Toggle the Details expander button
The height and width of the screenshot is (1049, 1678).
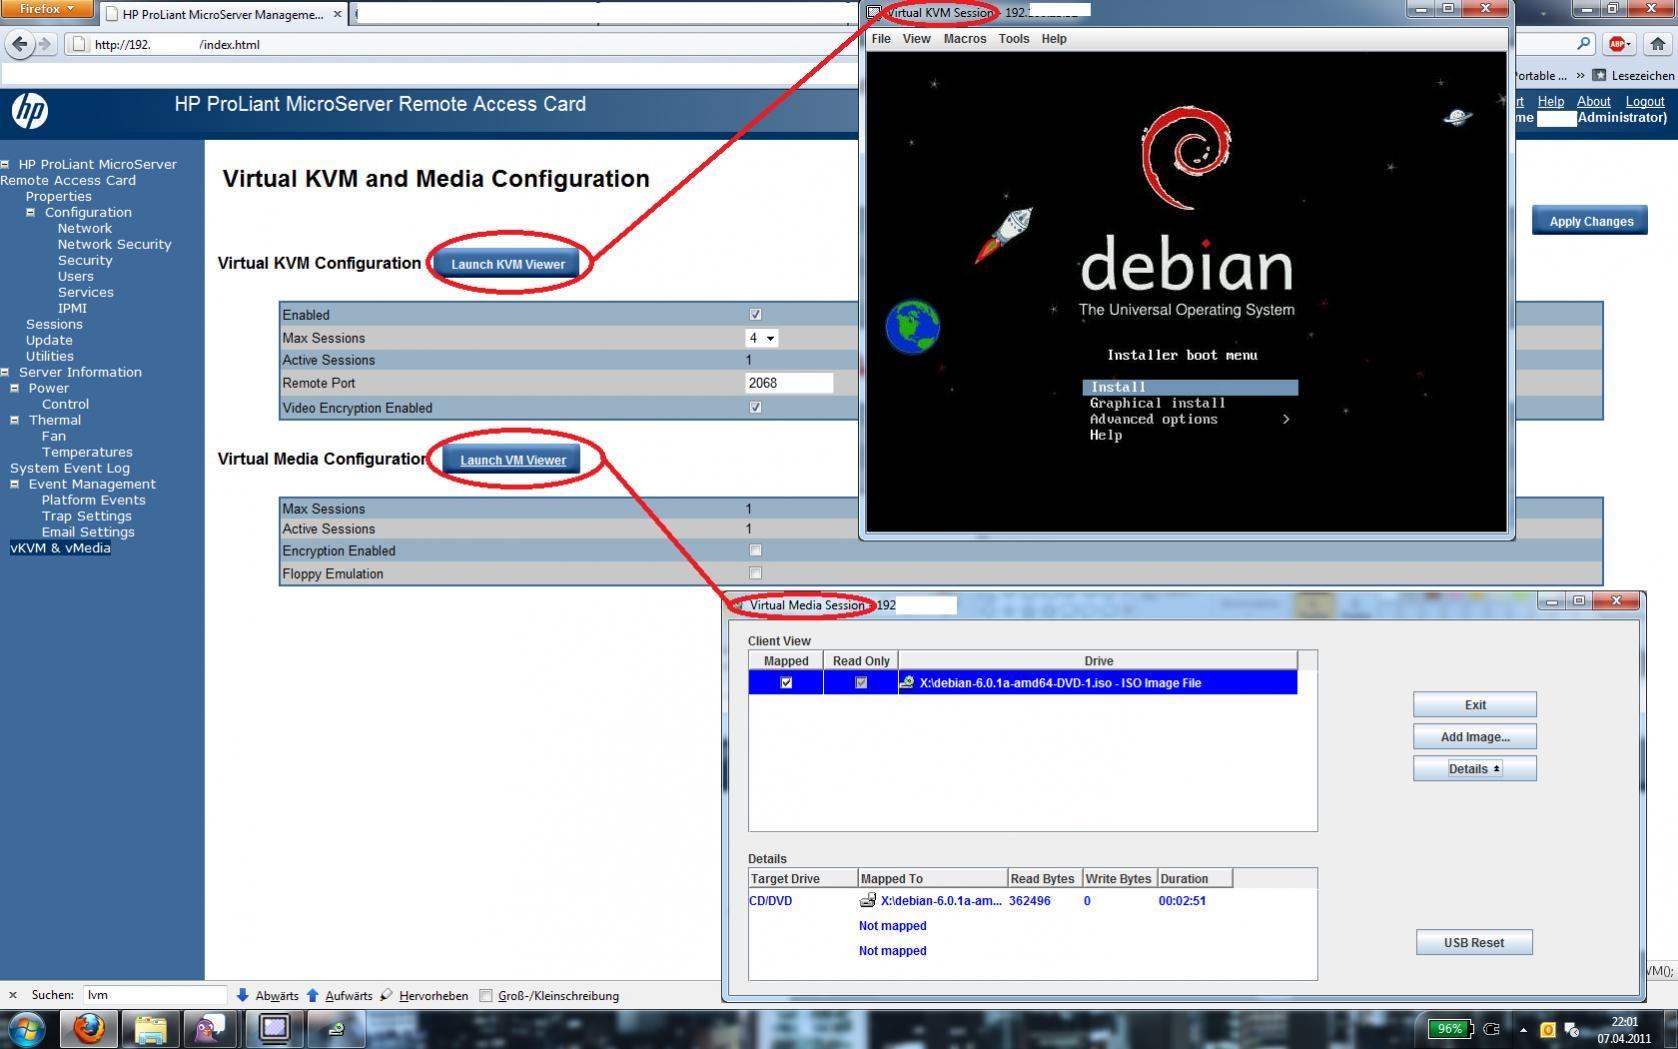point(1474,768)
